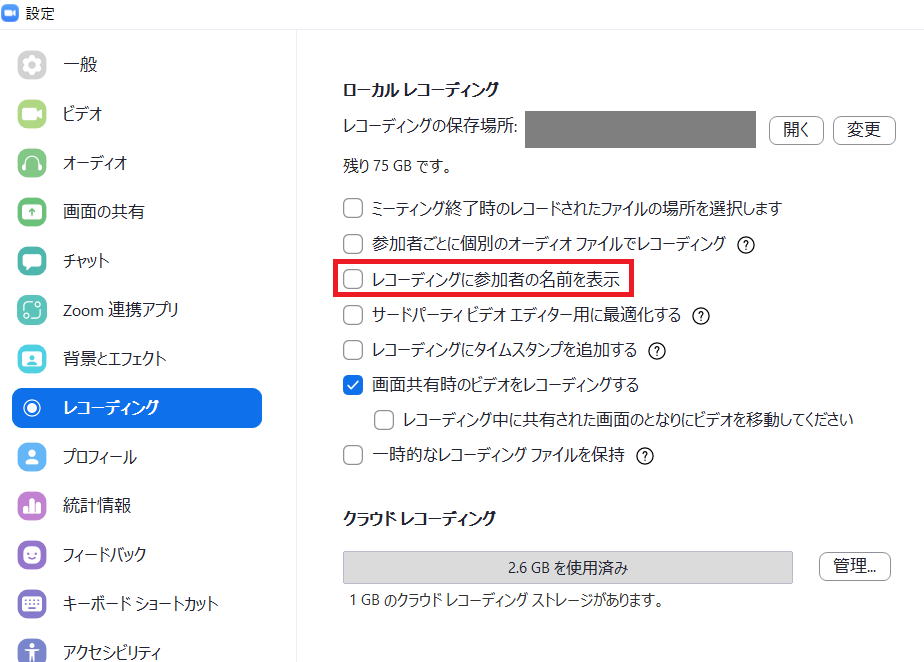Open Chat settings via bubble icon

pos(32,261)
